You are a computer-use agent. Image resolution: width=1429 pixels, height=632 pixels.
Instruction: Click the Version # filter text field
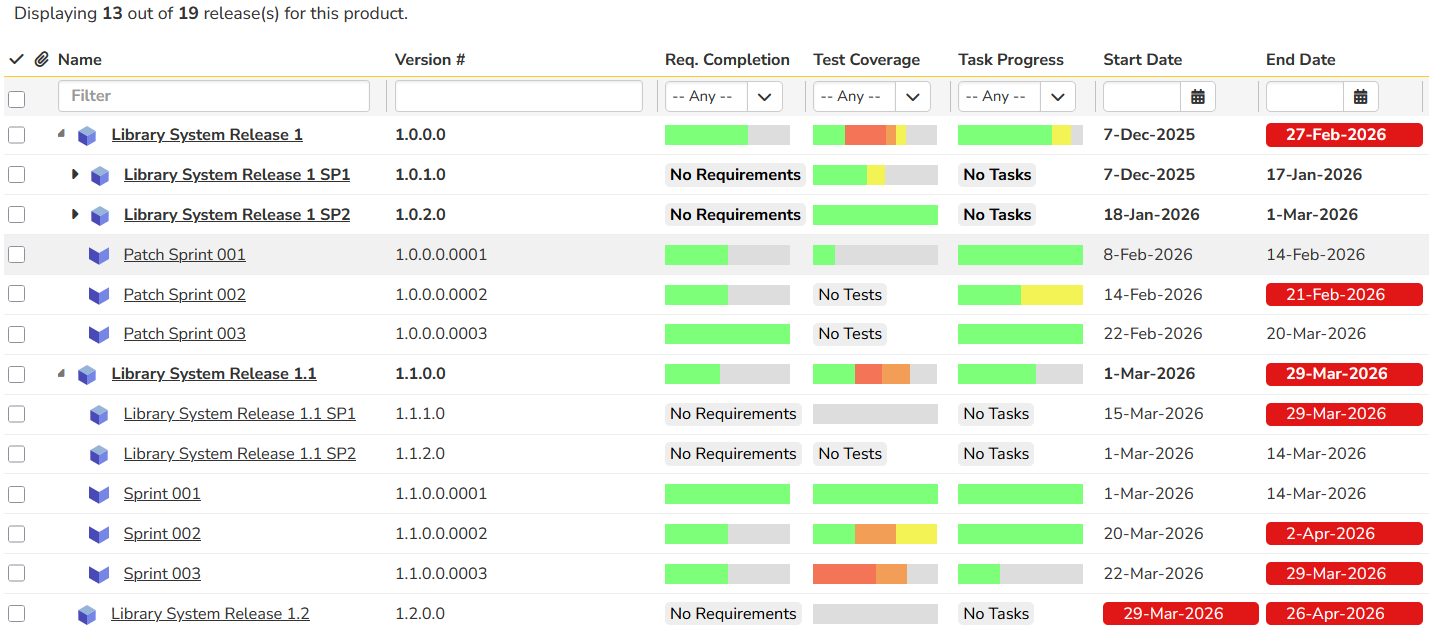click(519, 96)
